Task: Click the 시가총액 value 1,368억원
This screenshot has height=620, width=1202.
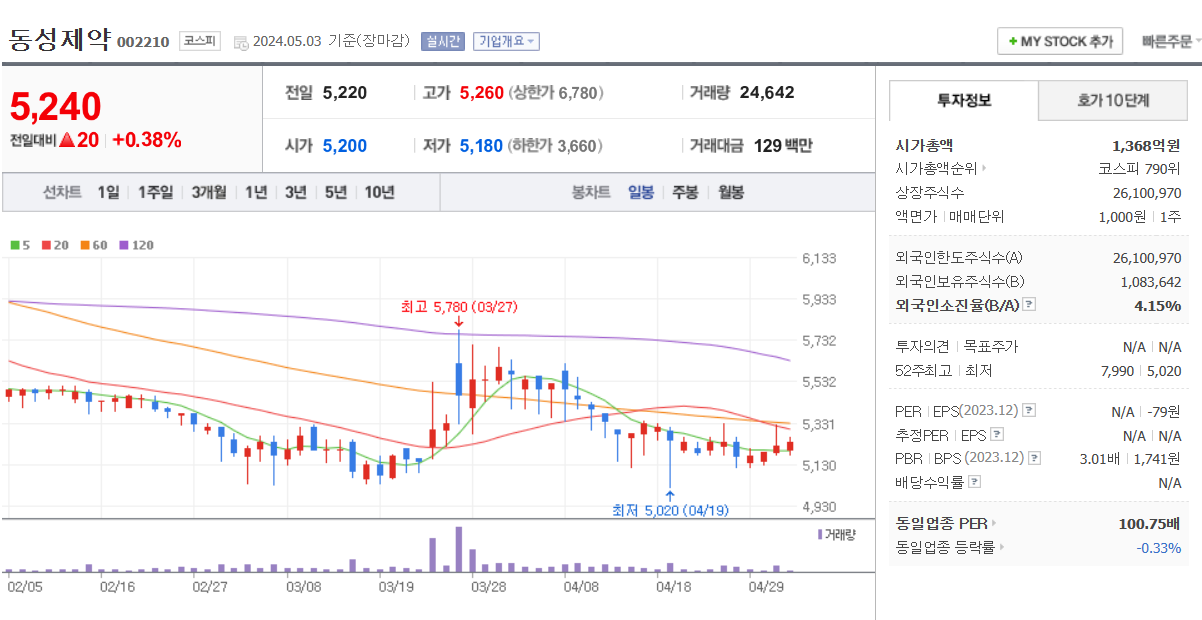Action: 1146,145
